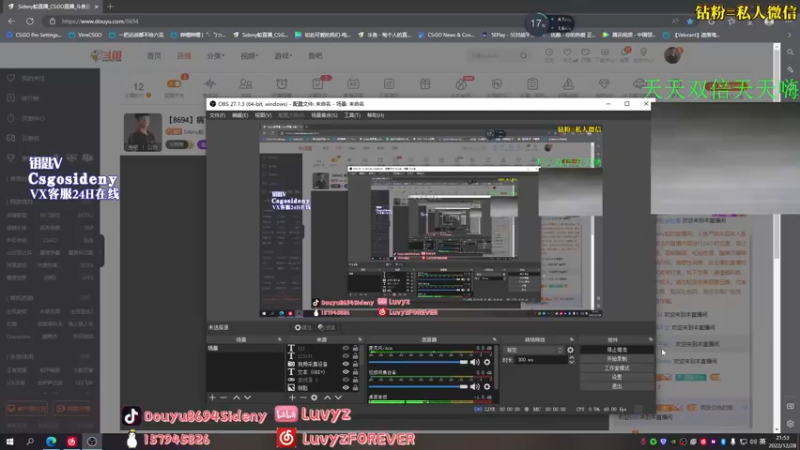Pop out the 来源 dock with its header icon

pos(360,339)
